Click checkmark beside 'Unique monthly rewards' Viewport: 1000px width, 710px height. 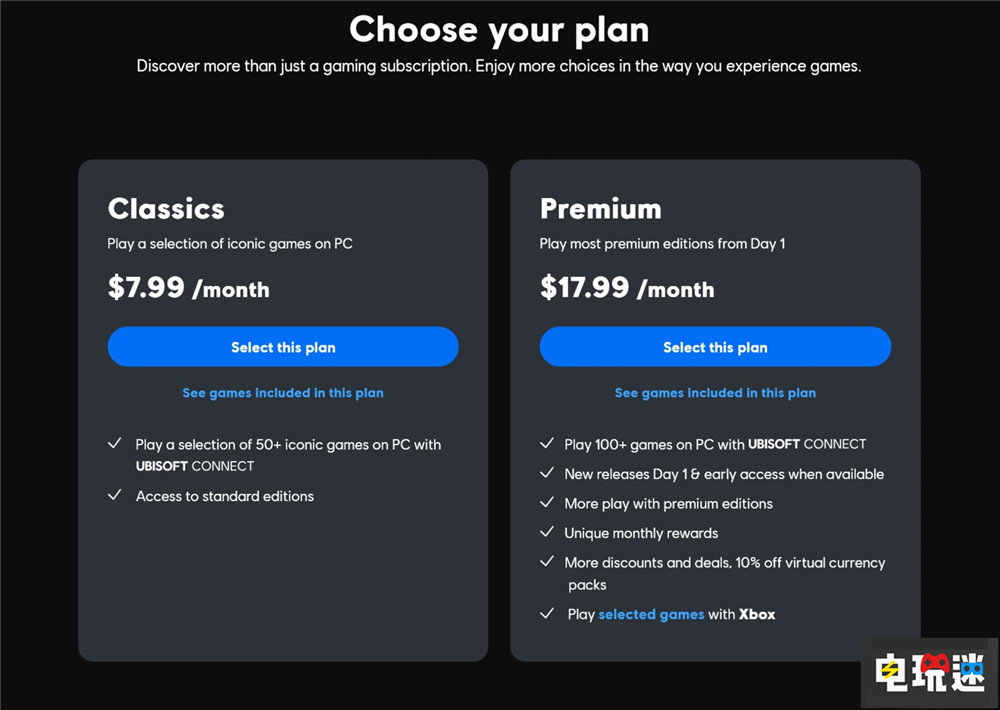point(547,533)
